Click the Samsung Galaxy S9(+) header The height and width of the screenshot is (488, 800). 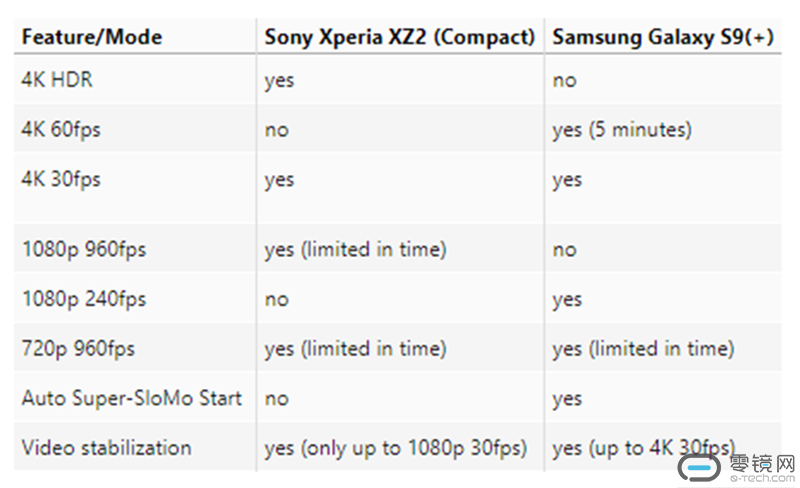(663, 37)
